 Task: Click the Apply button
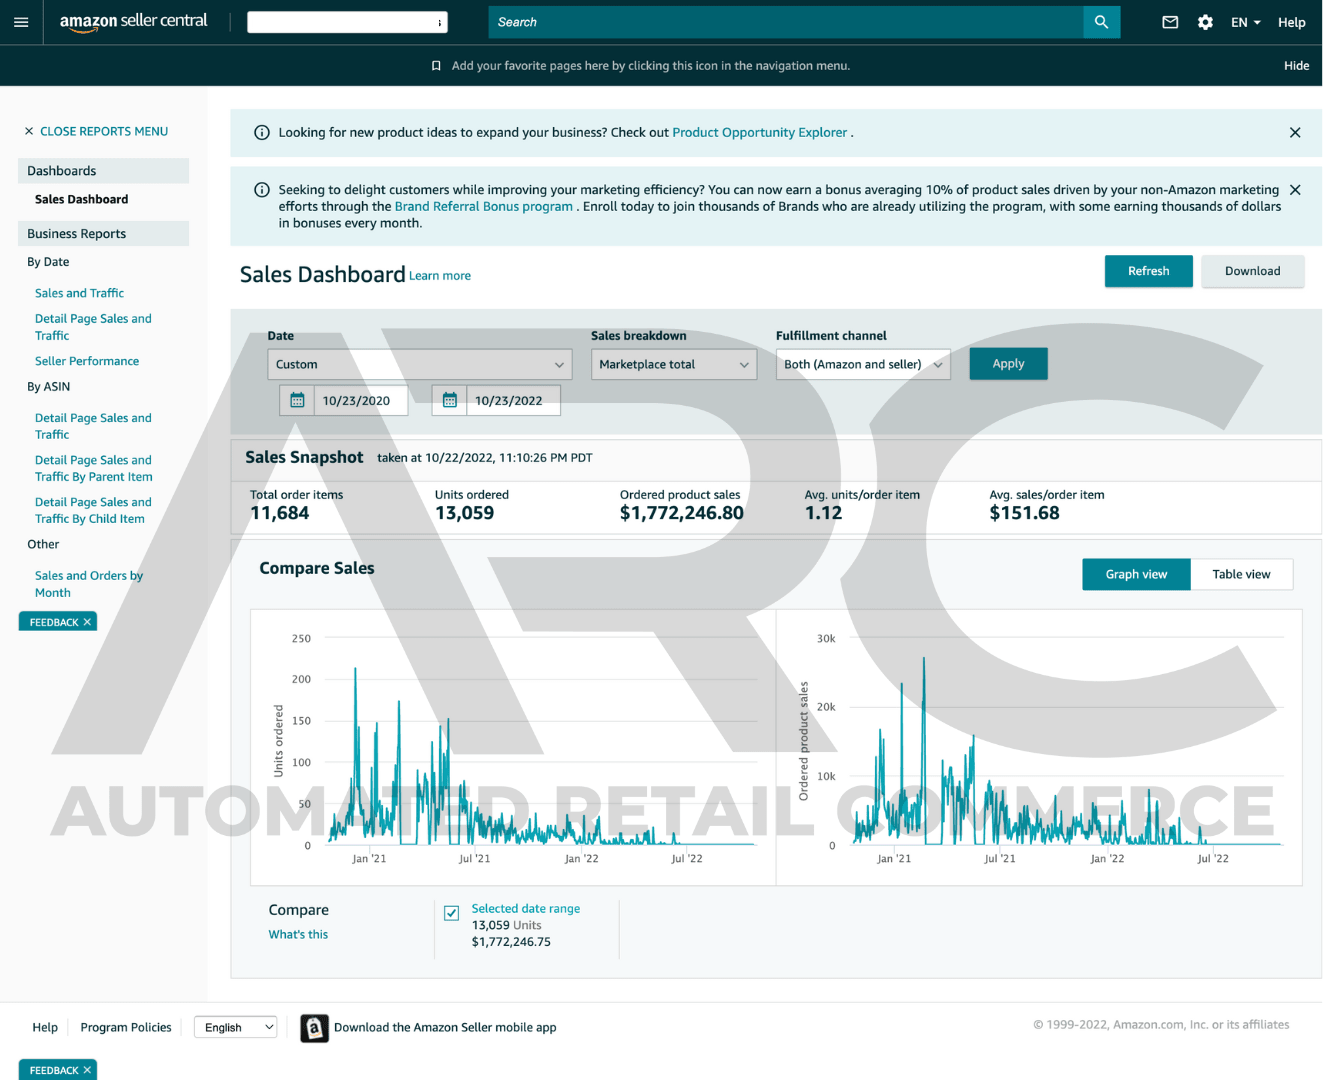tap(1008, 364)
